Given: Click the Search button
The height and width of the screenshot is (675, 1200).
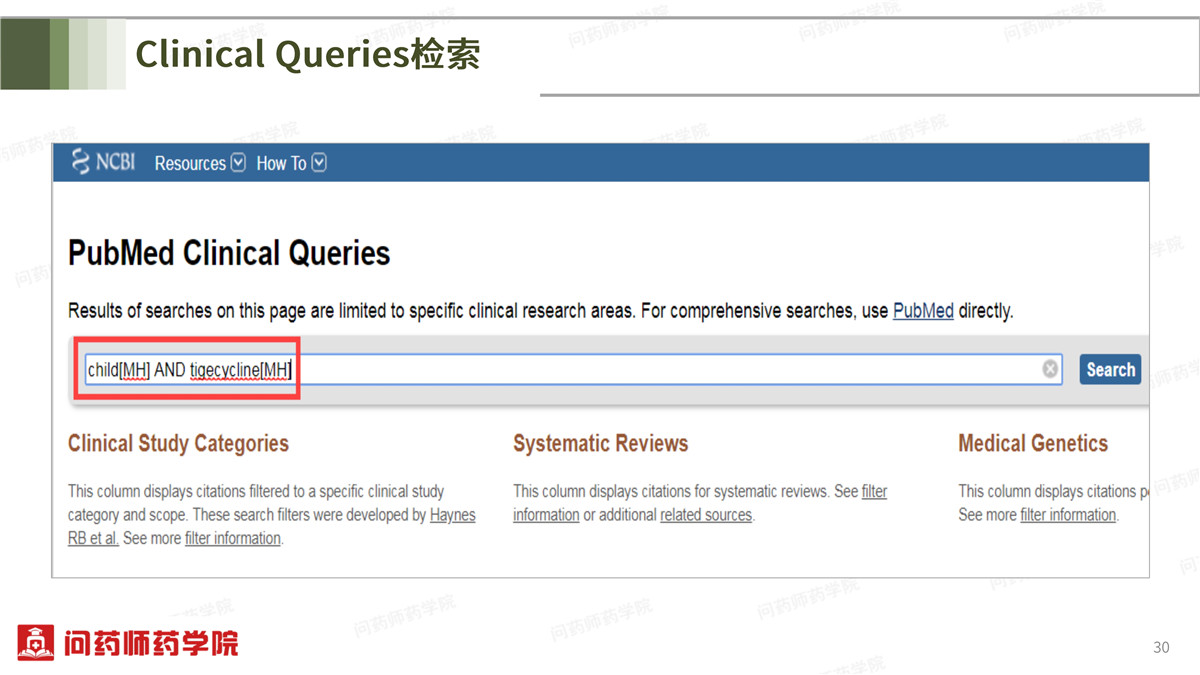Looking at the screenshot, I should coord(1110,369).
